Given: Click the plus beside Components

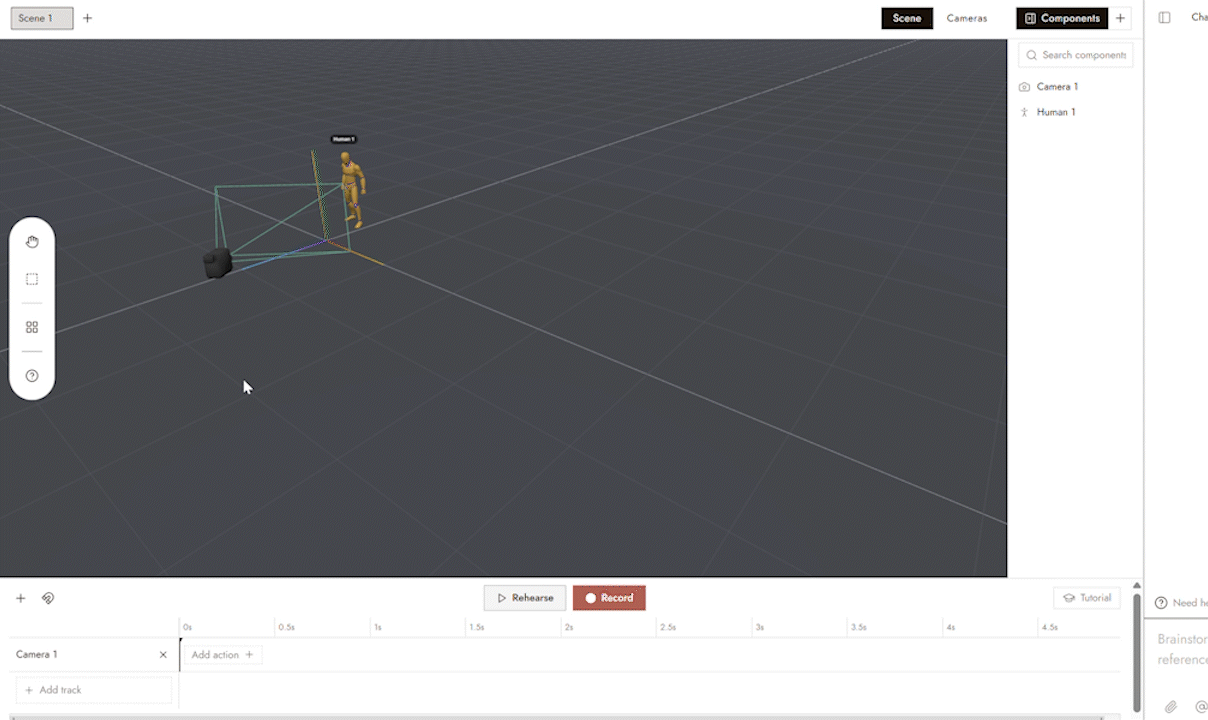Looking at the screenshot, I should click(x=1121, y=18).
